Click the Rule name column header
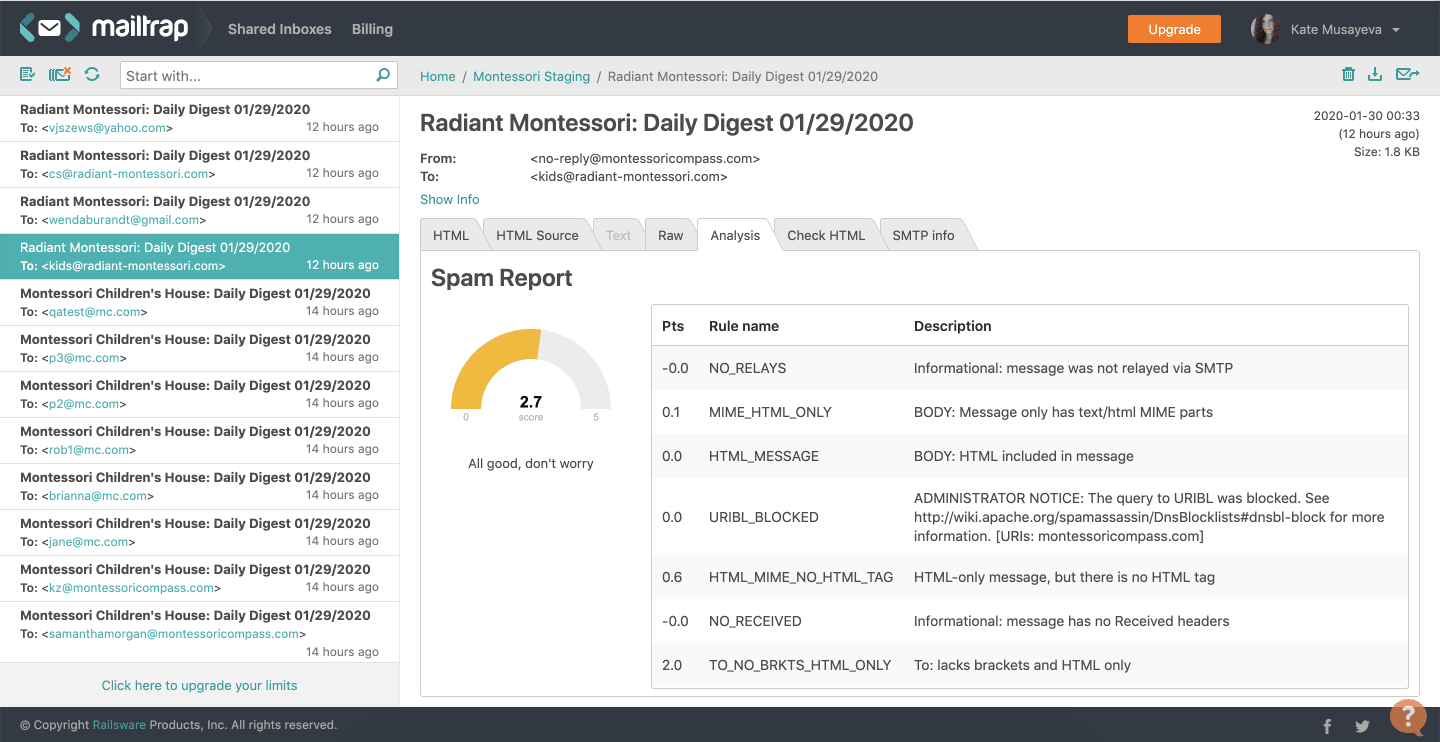This screenshot has width=1440, height=742. [x=744, y=326]
